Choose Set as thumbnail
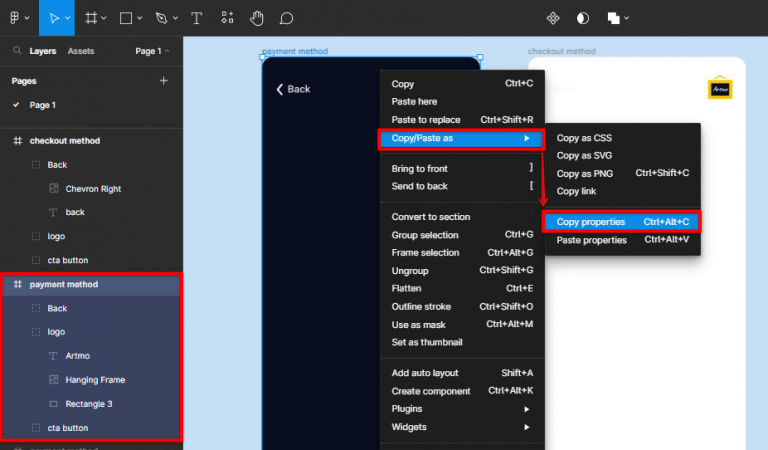Image resolution: width=768 pixels, height=450 pixels. 462,342
